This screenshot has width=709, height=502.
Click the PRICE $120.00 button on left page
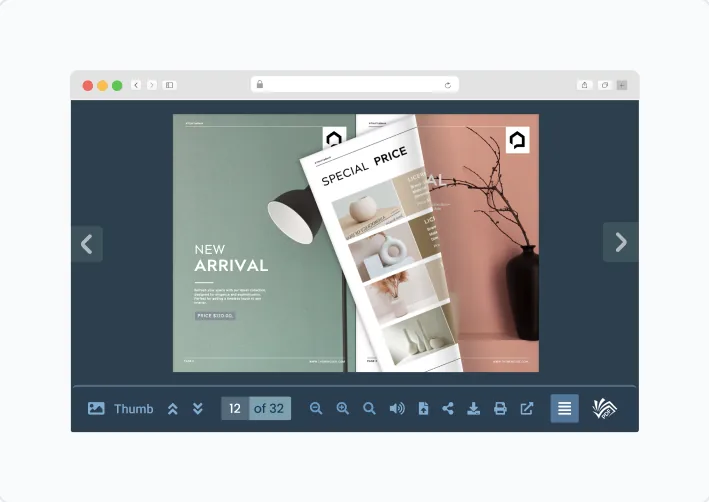tap(215, 316)
